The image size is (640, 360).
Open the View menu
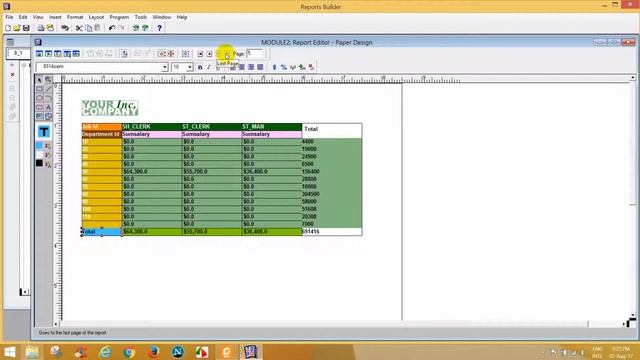[x=38, y=17]
